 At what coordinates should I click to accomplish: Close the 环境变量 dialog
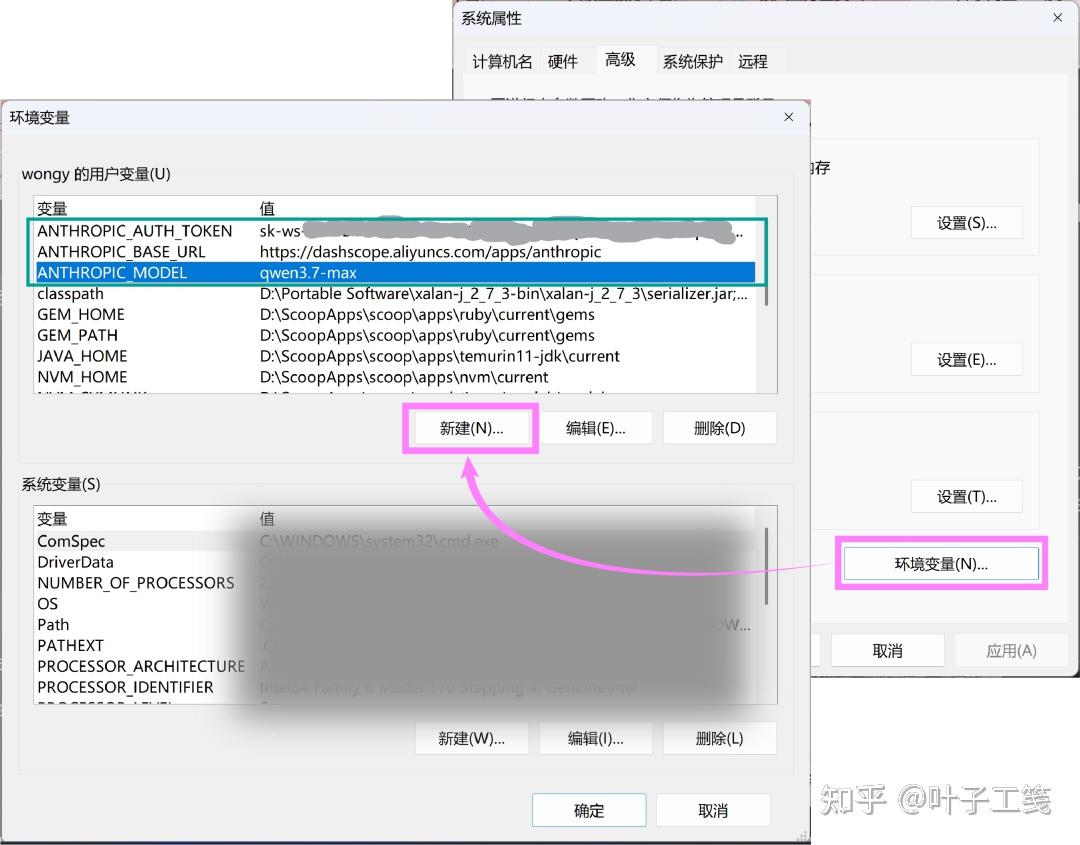tap(789, 117)
